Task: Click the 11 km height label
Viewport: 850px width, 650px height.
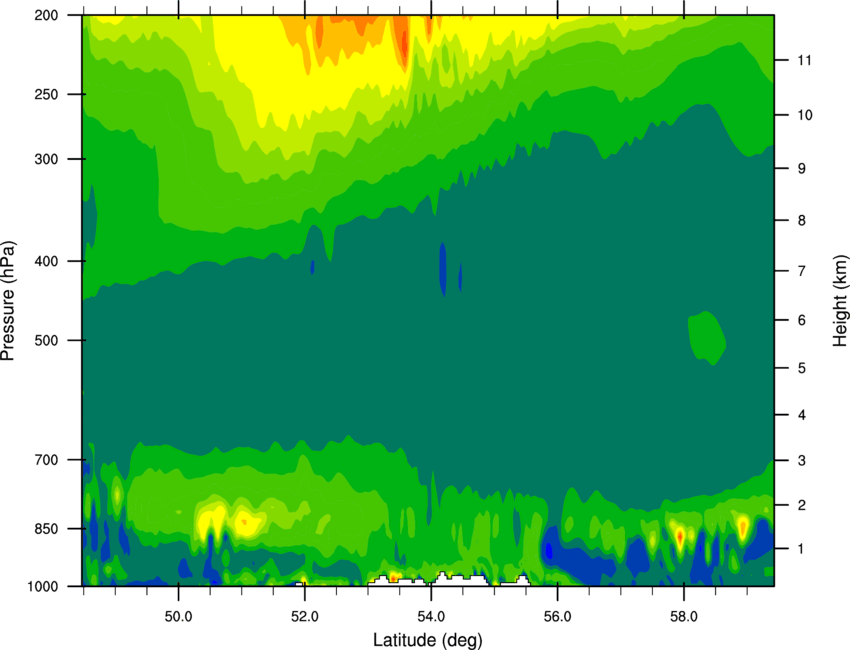Action: 804,60
